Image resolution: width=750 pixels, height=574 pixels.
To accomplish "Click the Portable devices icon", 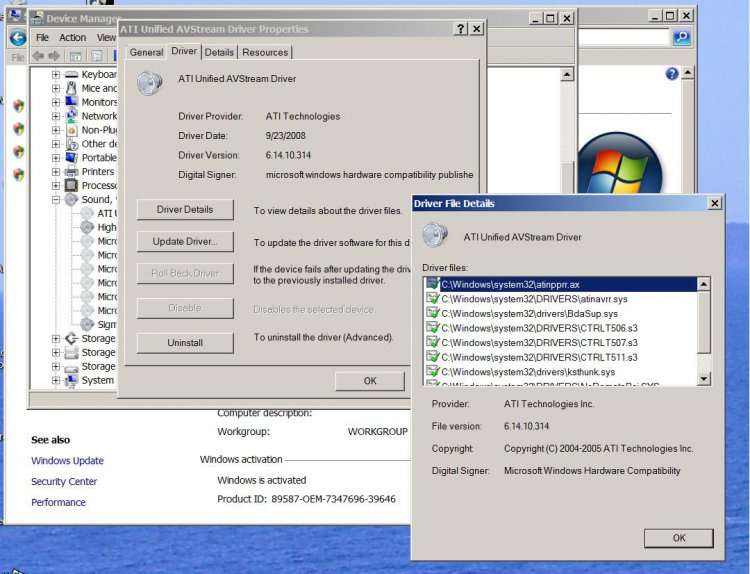I will coord(71,157).
